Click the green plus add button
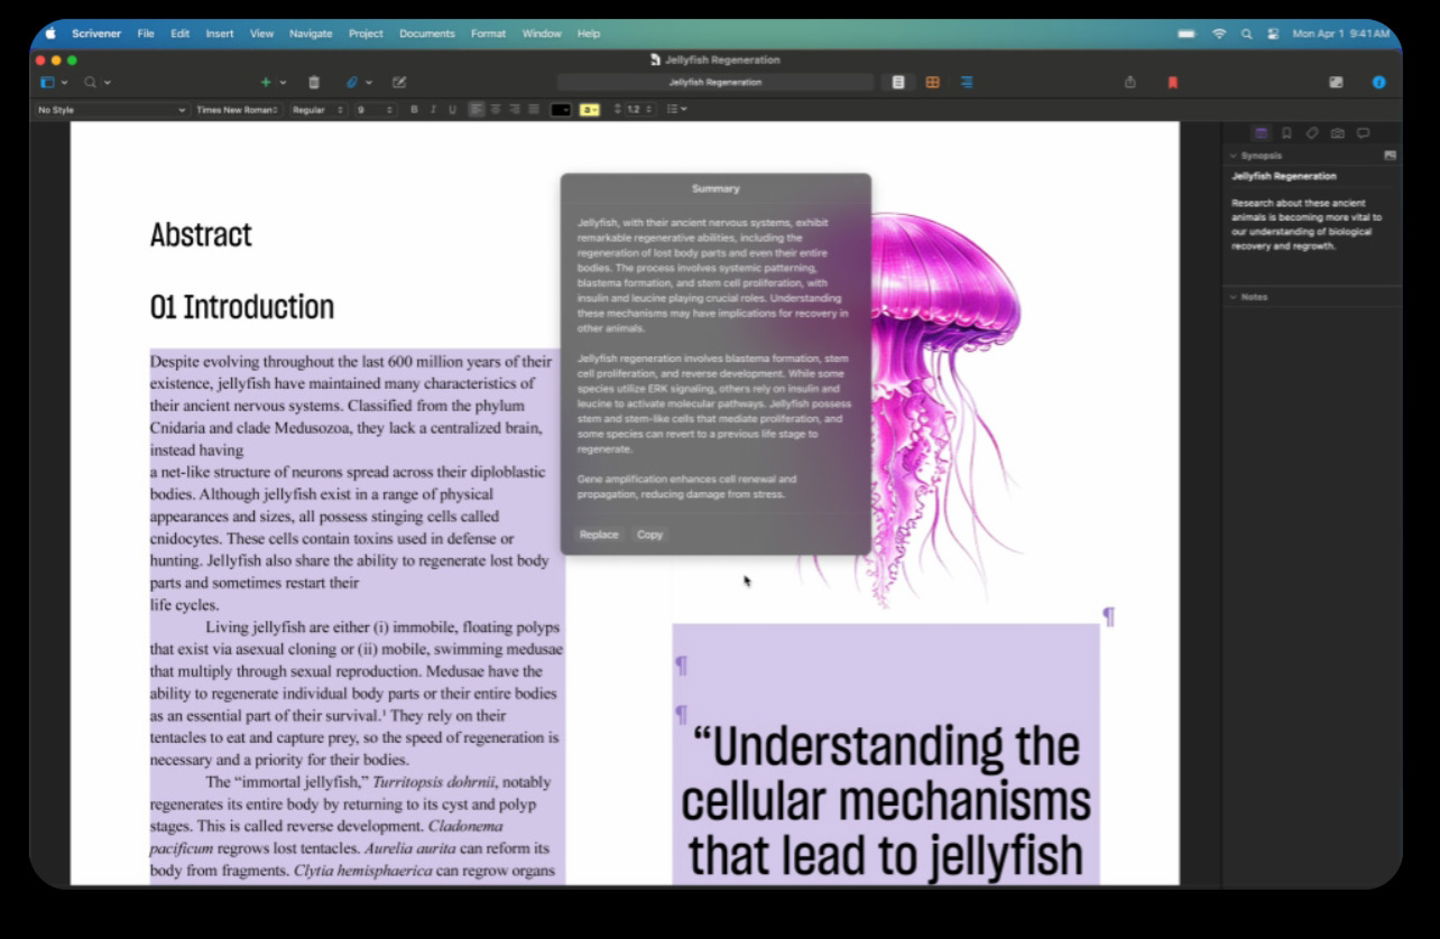 tap(265, 82)
